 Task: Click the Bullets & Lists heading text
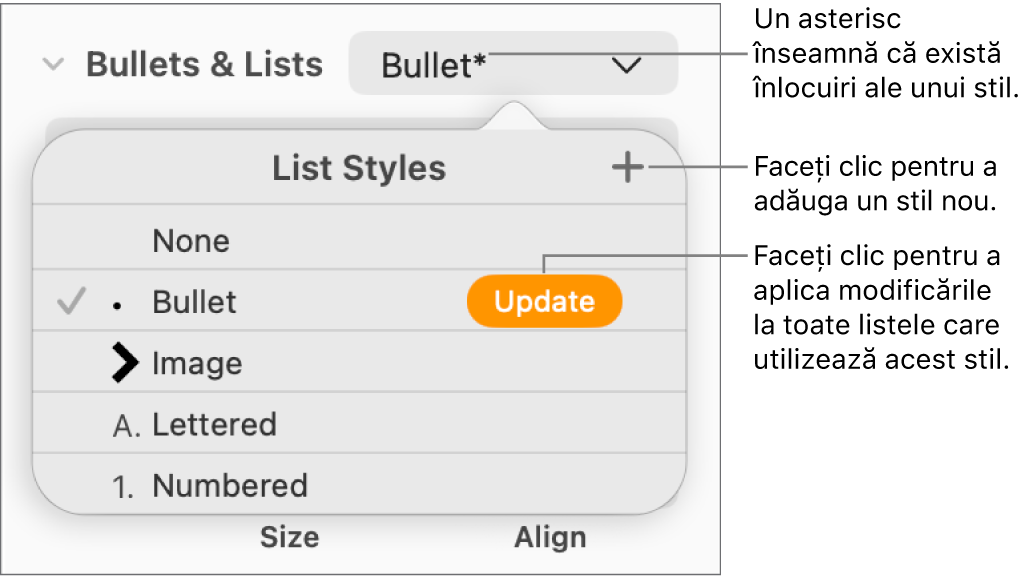204,65
